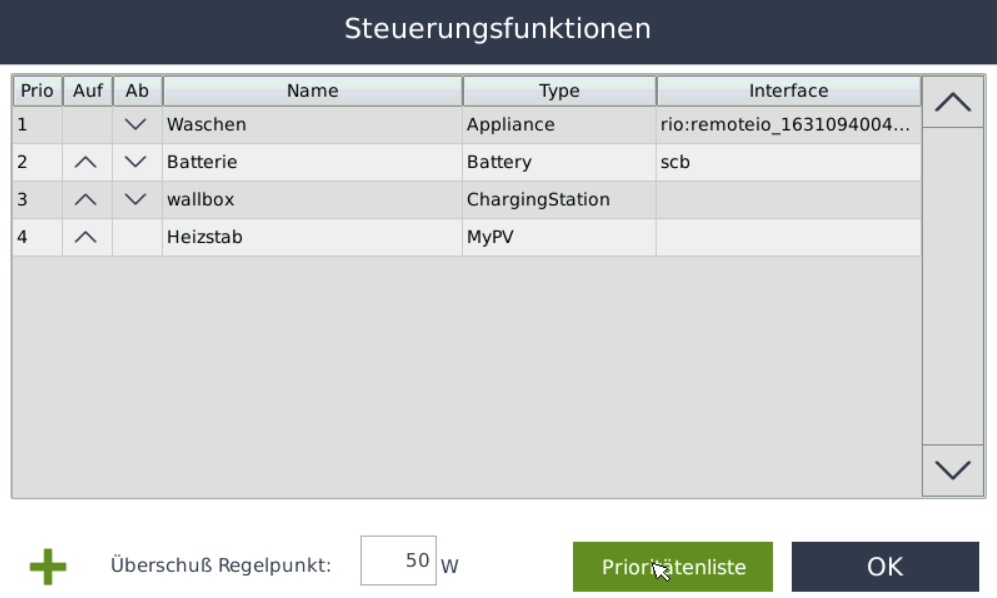The width and height of the screenshot is (997, 598).
Task: Edit the Überschuß Regelpunkt value field
Action: click(x=397, y=561)
